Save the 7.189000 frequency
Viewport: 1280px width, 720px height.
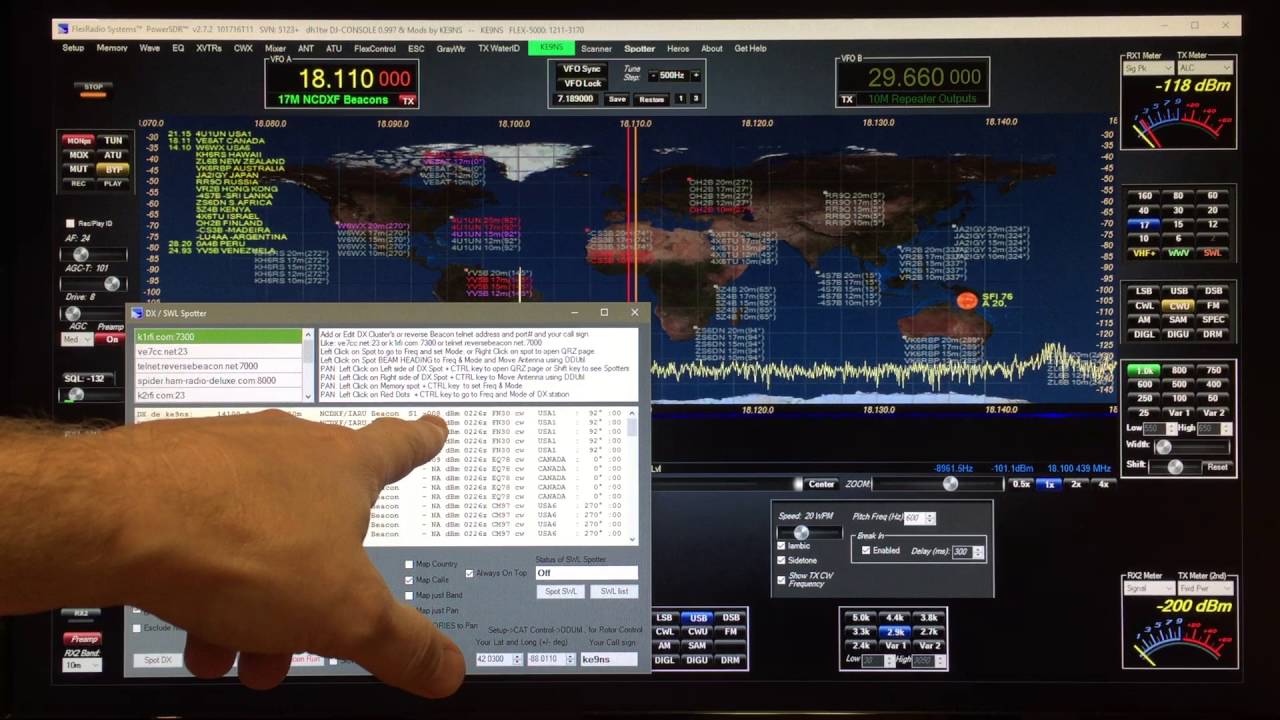tap(617, 99)
